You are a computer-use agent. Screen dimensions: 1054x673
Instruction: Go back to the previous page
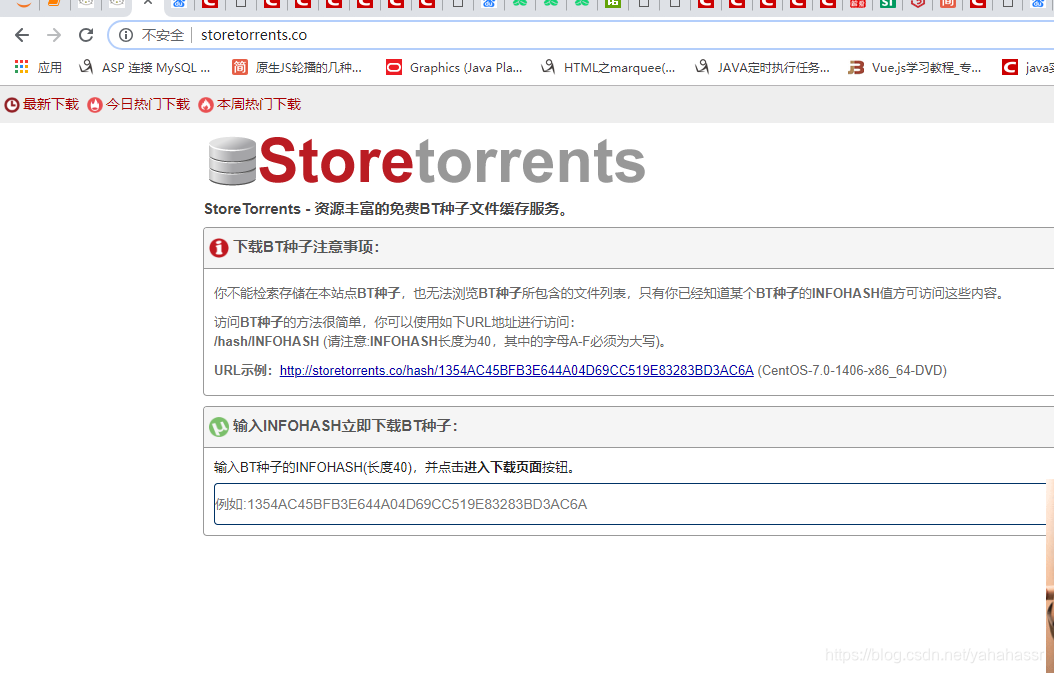tap(22, 35)
